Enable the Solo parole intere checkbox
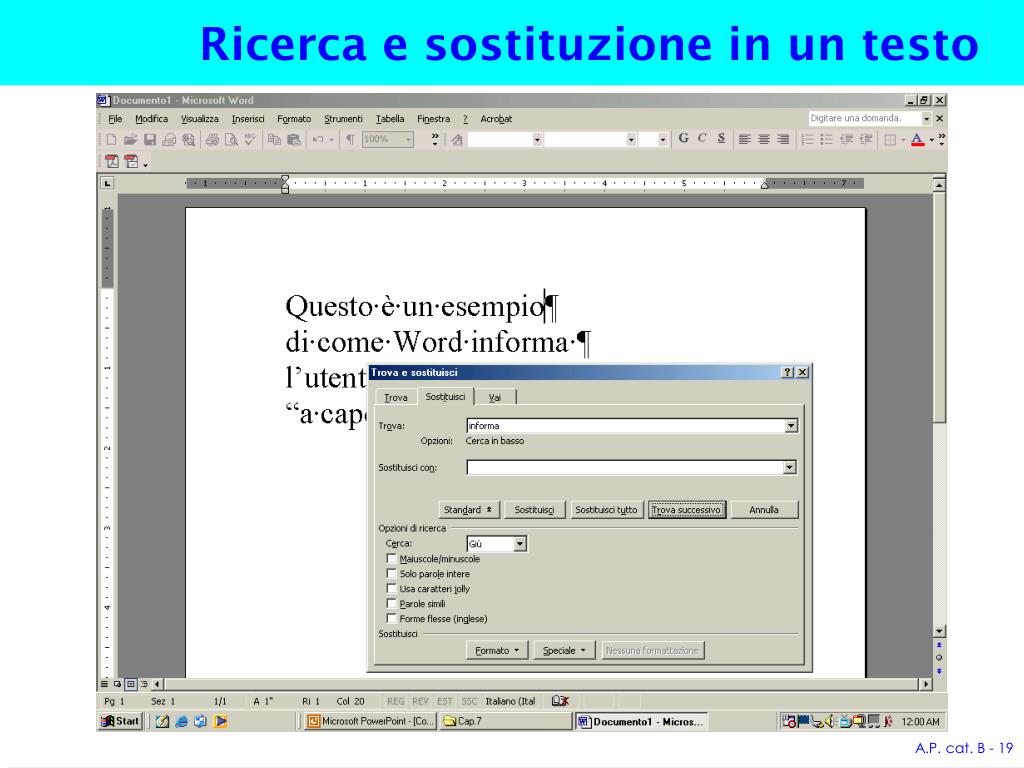Image resolution: width=1024 pixels, height=768 pixels. pos(391,574)
